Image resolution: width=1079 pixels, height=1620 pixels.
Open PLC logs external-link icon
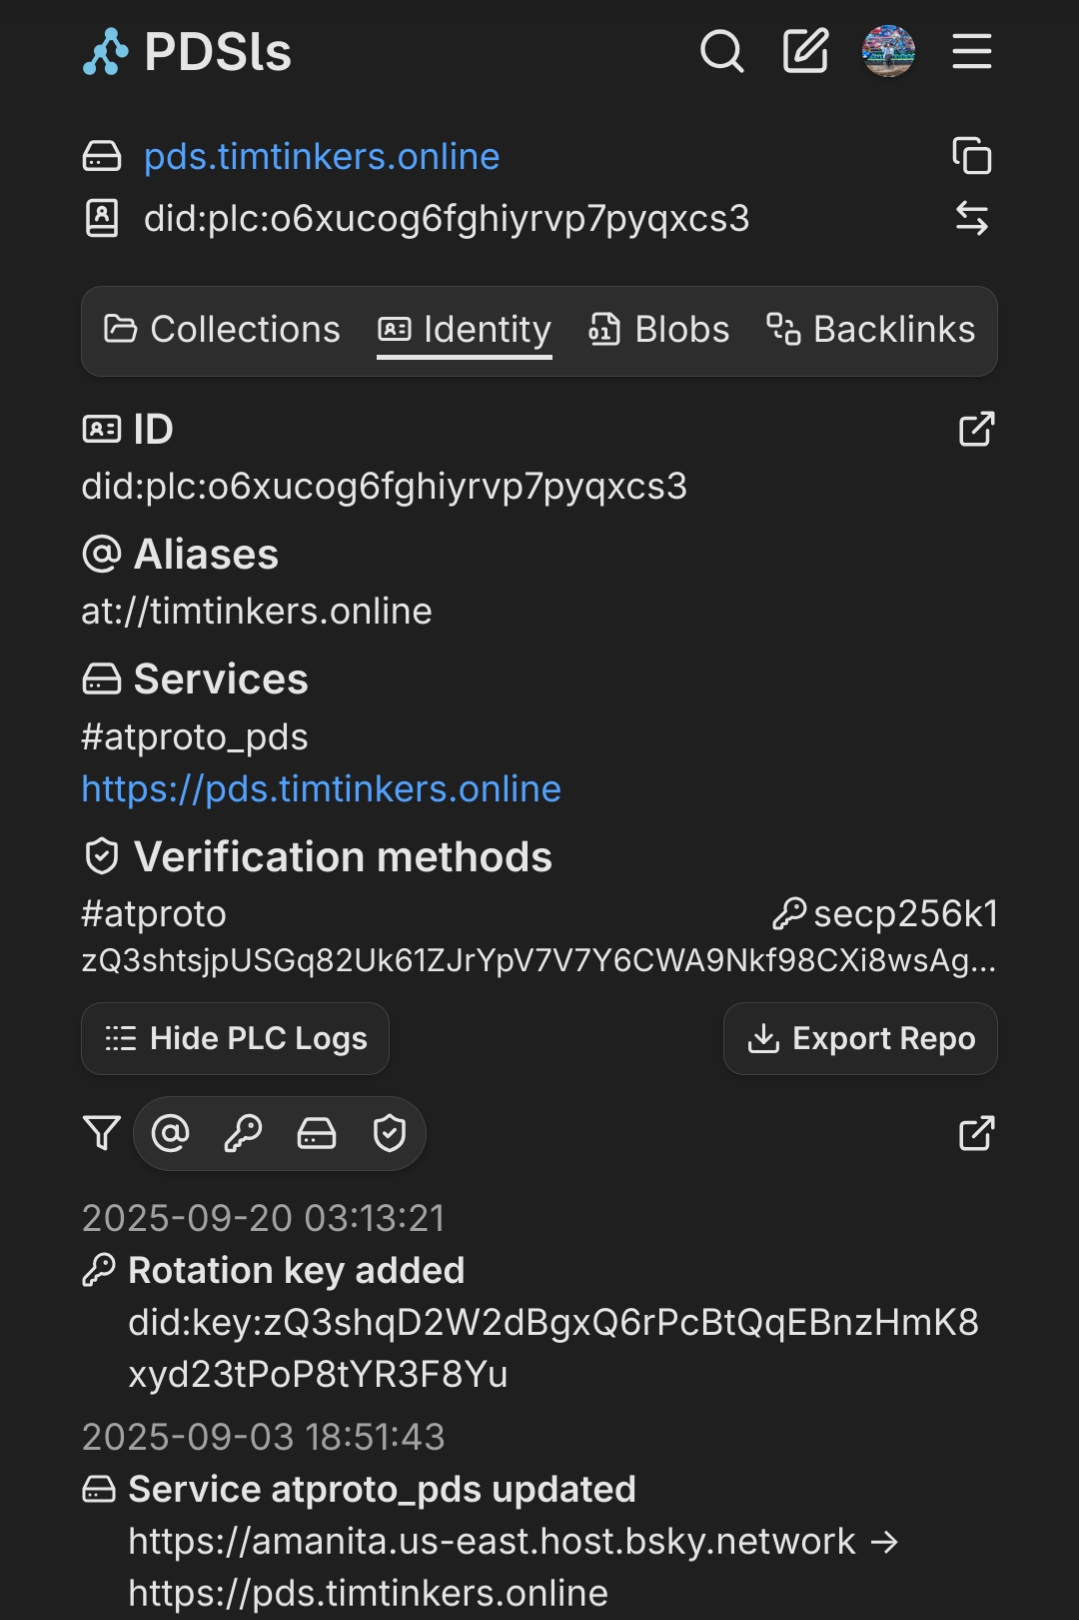pos(976,1133)
